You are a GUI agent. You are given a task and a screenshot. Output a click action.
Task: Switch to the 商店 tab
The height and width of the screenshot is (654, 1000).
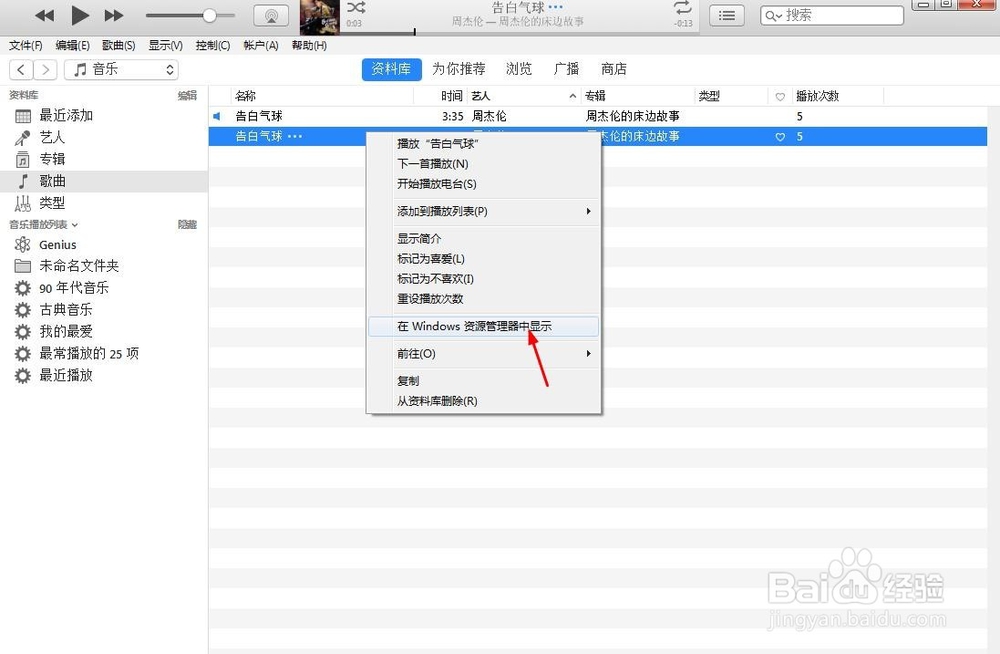pos(614,69)
